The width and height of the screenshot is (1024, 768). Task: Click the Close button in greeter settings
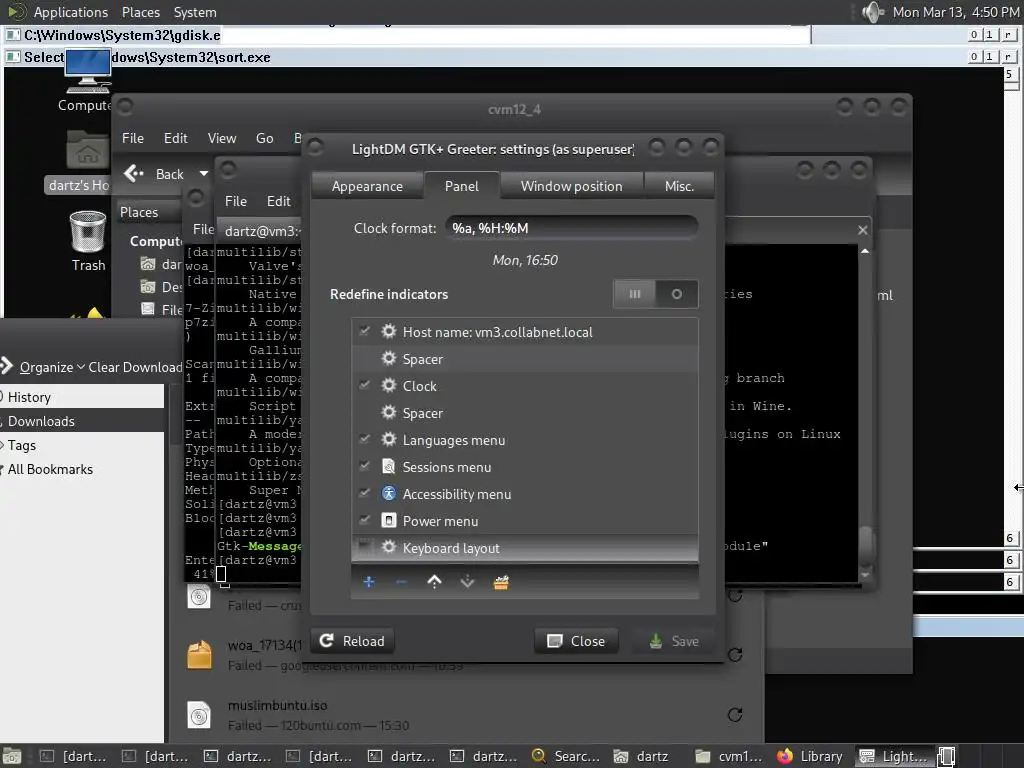click(576, 641)
